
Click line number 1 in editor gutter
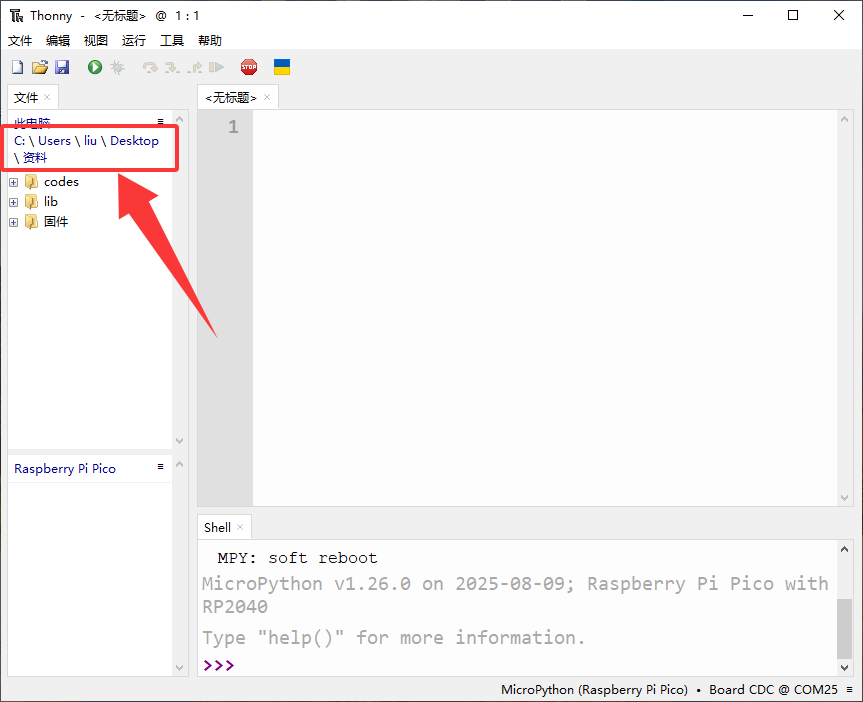coord(233,127)
